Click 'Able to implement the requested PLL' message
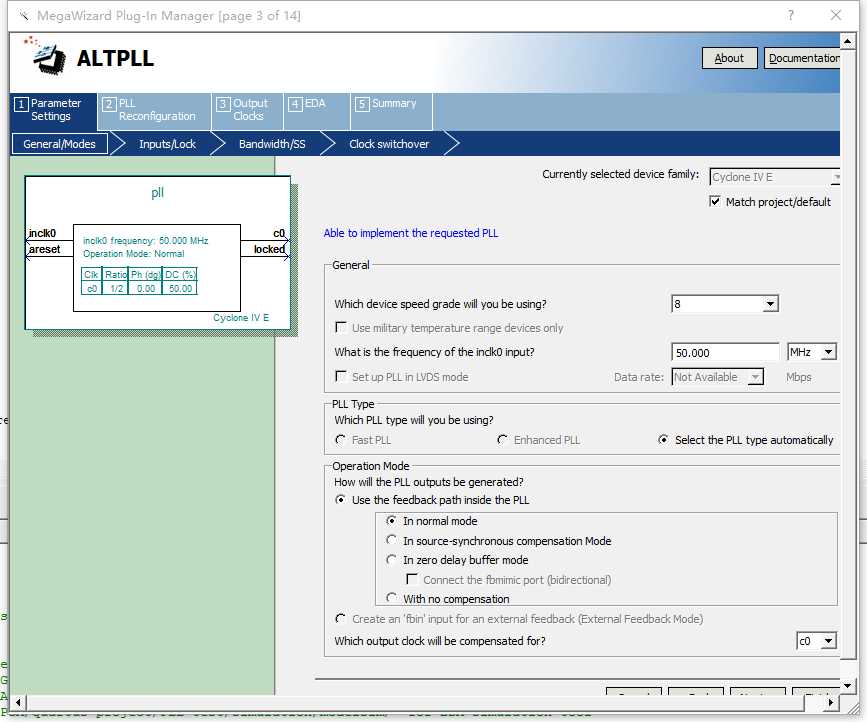 click(x=411, y=233)
